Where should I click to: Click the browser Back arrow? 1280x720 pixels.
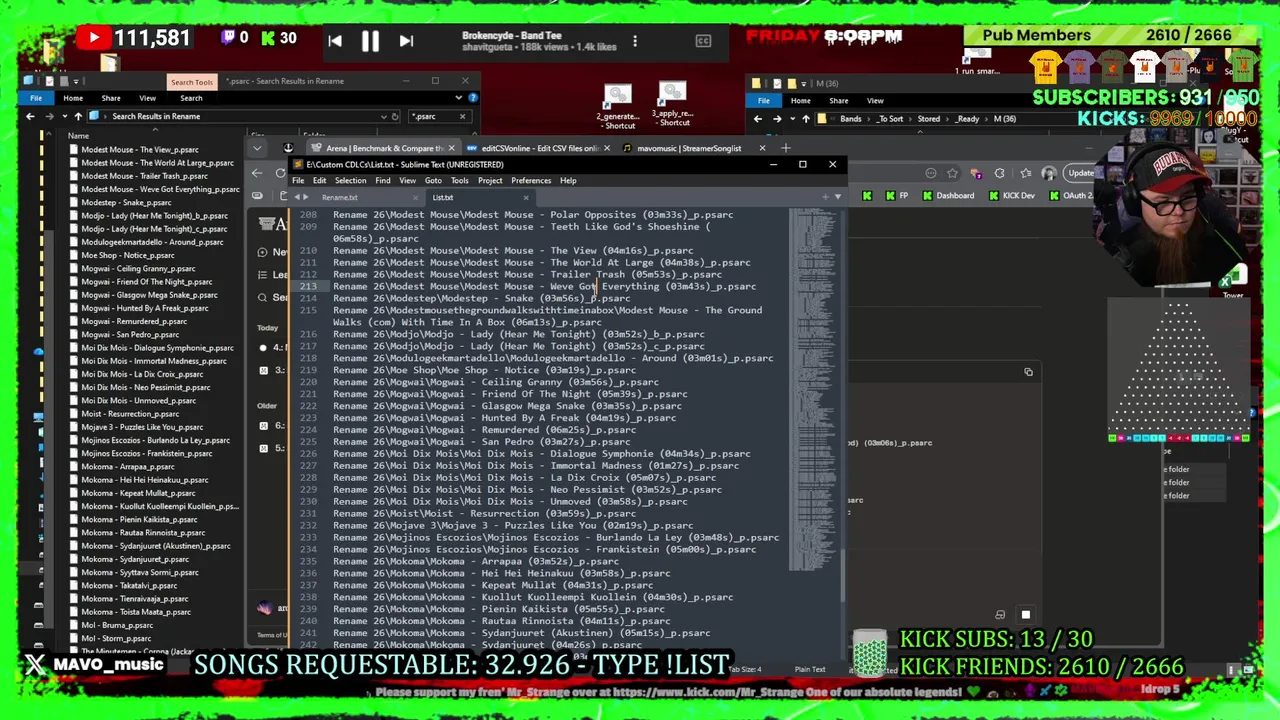(x=257, y=173)
